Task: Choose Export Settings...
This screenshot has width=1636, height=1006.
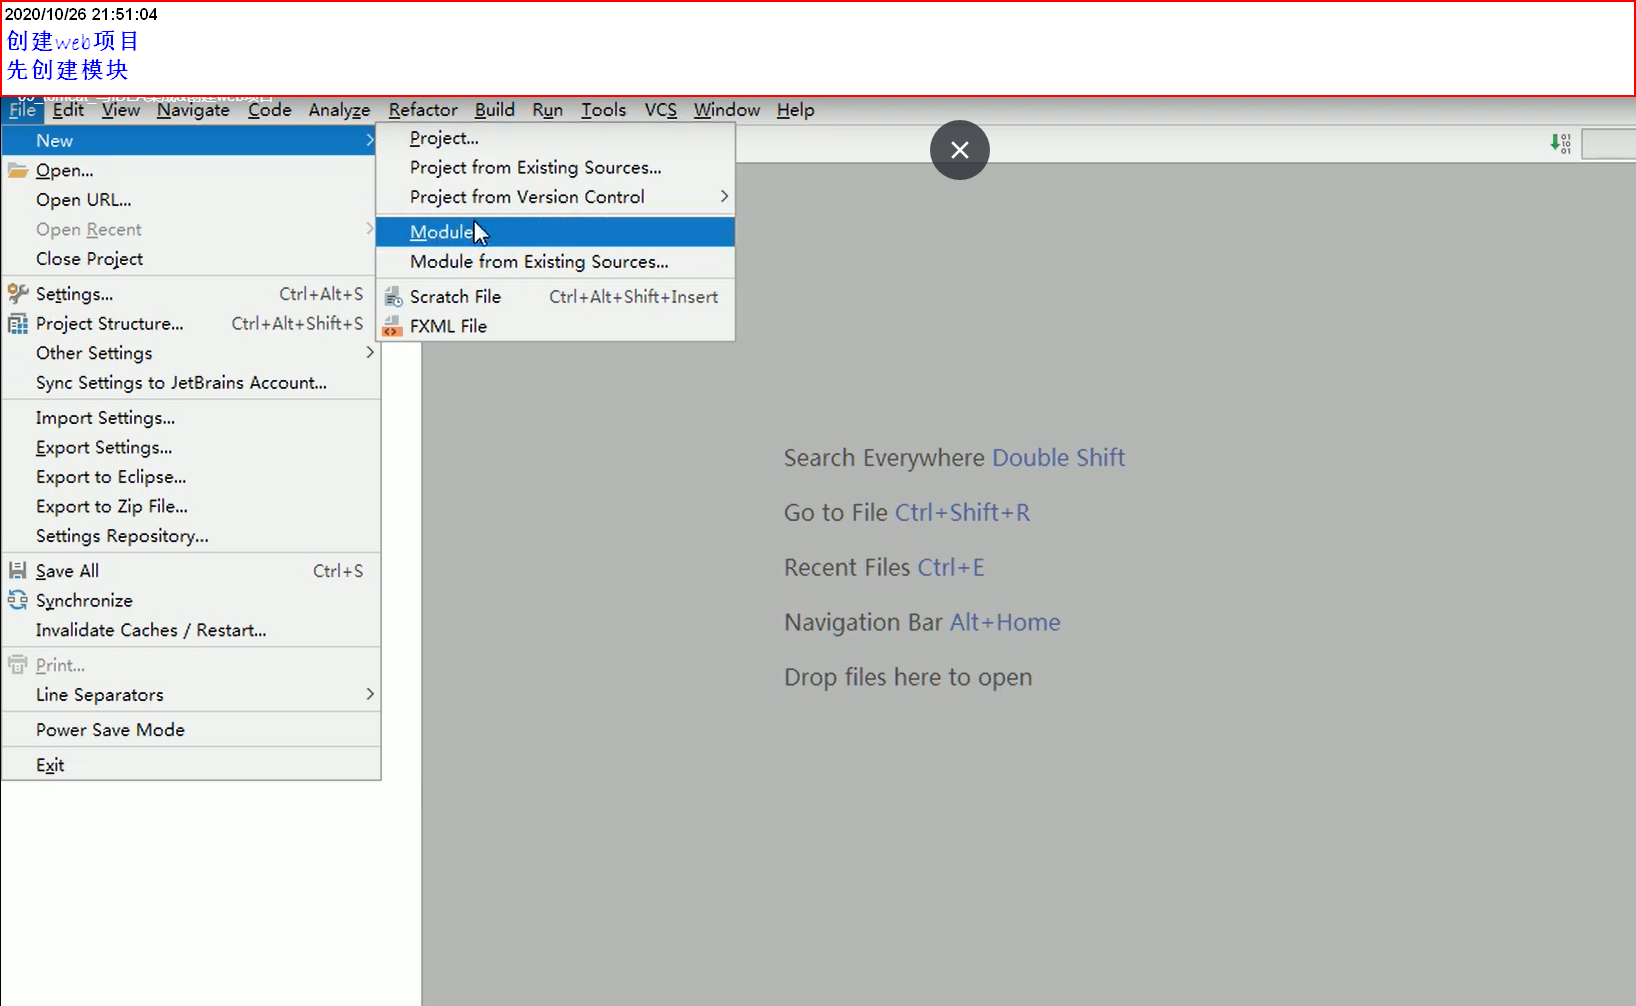Action: (191, 447)
